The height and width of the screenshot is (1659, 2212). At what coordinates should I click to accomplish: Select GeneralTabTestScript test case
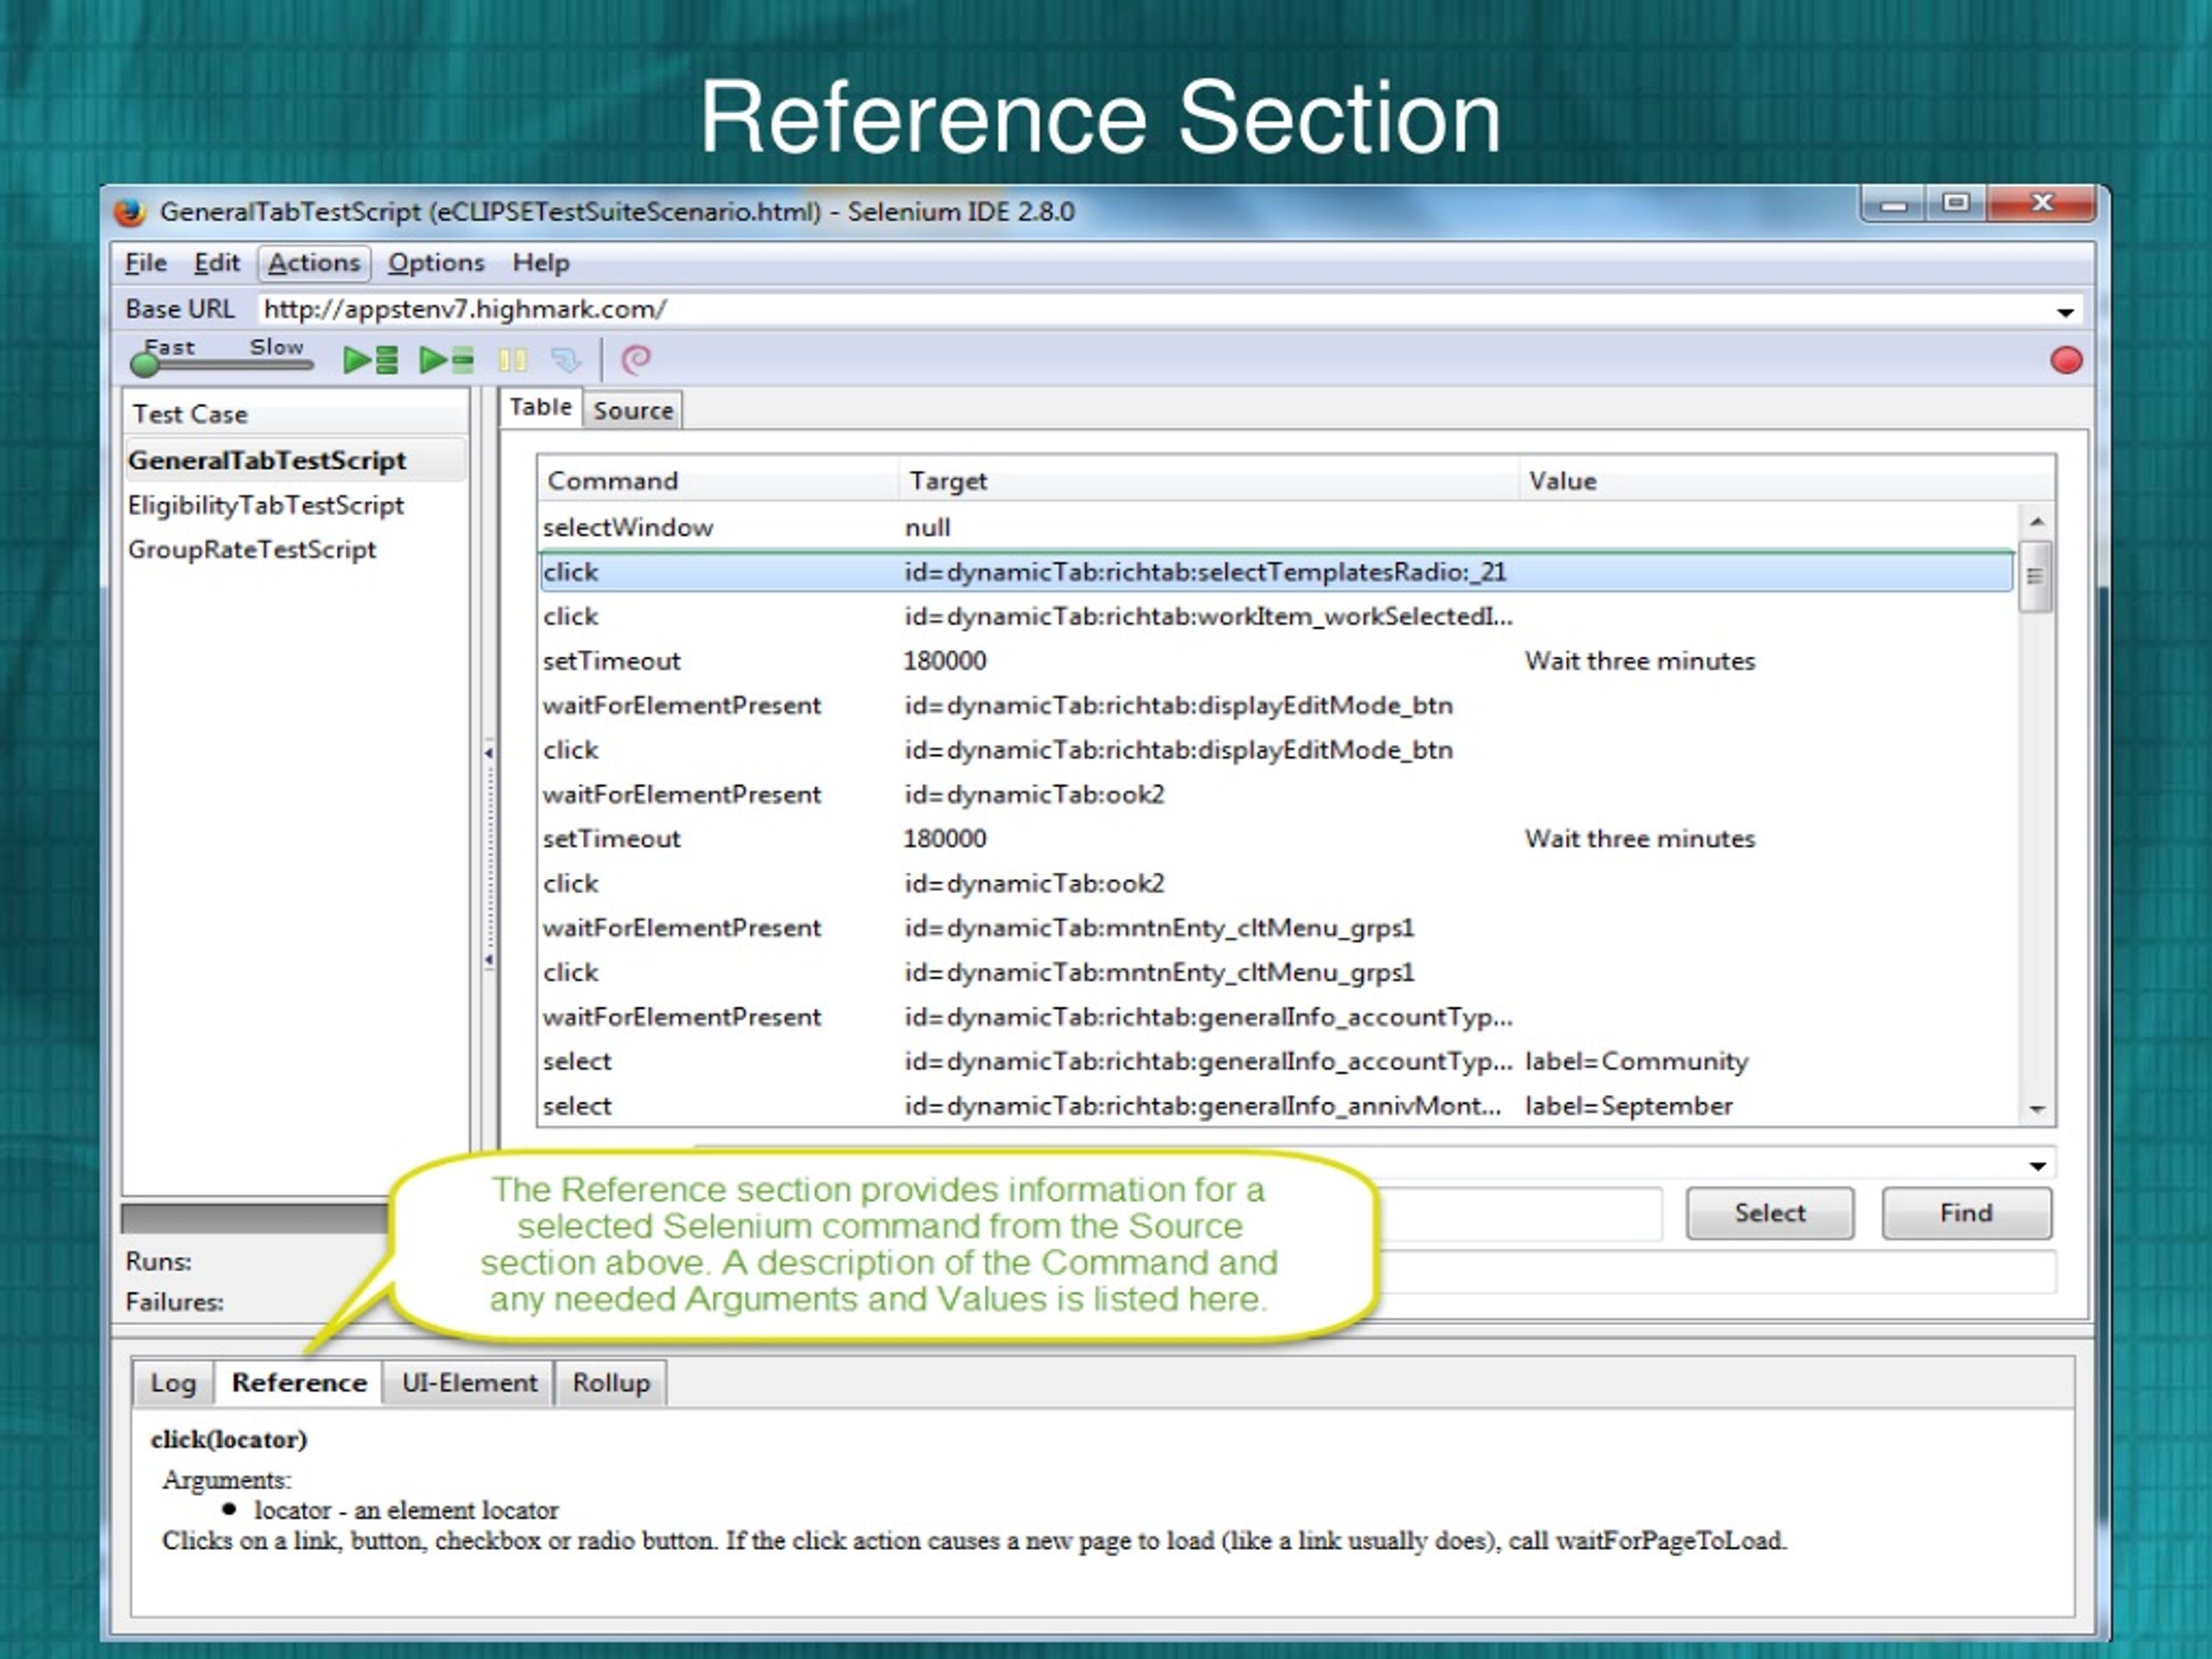pyautogui.click(x=295, y=461)
